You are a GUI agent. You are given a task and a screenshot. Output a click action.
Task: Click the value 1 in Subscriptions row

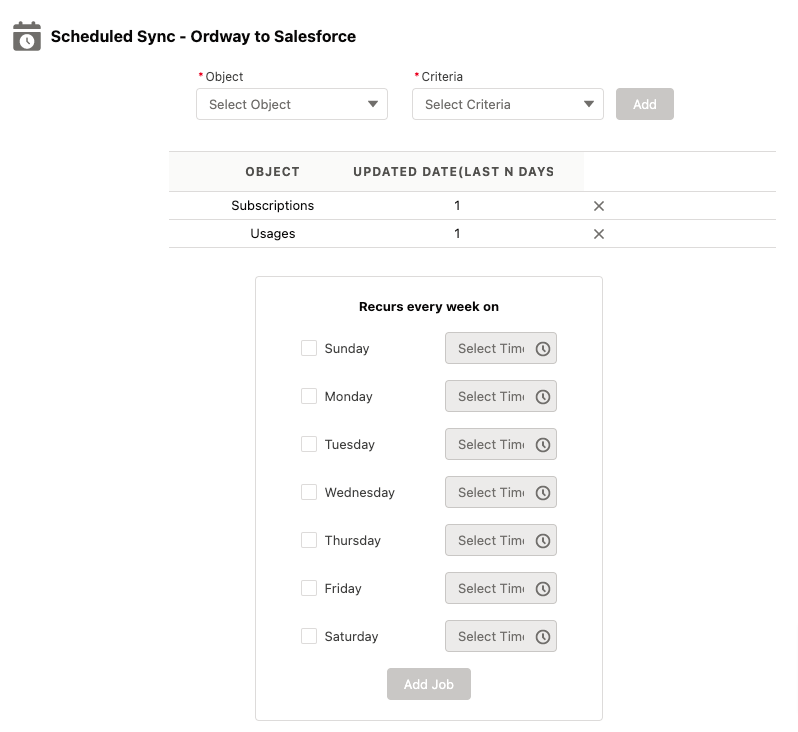(457, 206)
